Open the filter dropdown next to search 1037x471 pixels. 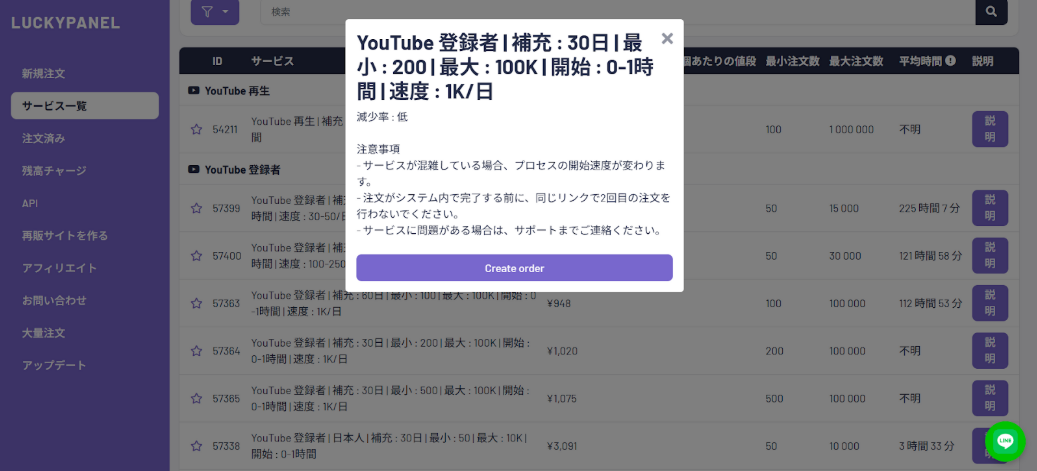point(215,12)
